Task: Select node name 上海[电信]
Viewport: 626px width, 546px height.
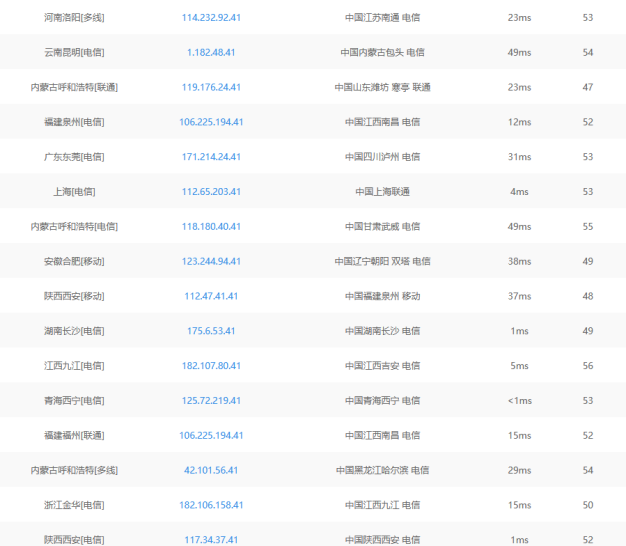Action: 74,192
